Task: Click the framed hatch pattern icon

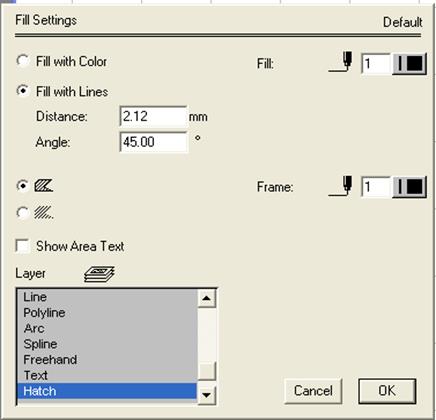Action: click(x=44, y=186)
